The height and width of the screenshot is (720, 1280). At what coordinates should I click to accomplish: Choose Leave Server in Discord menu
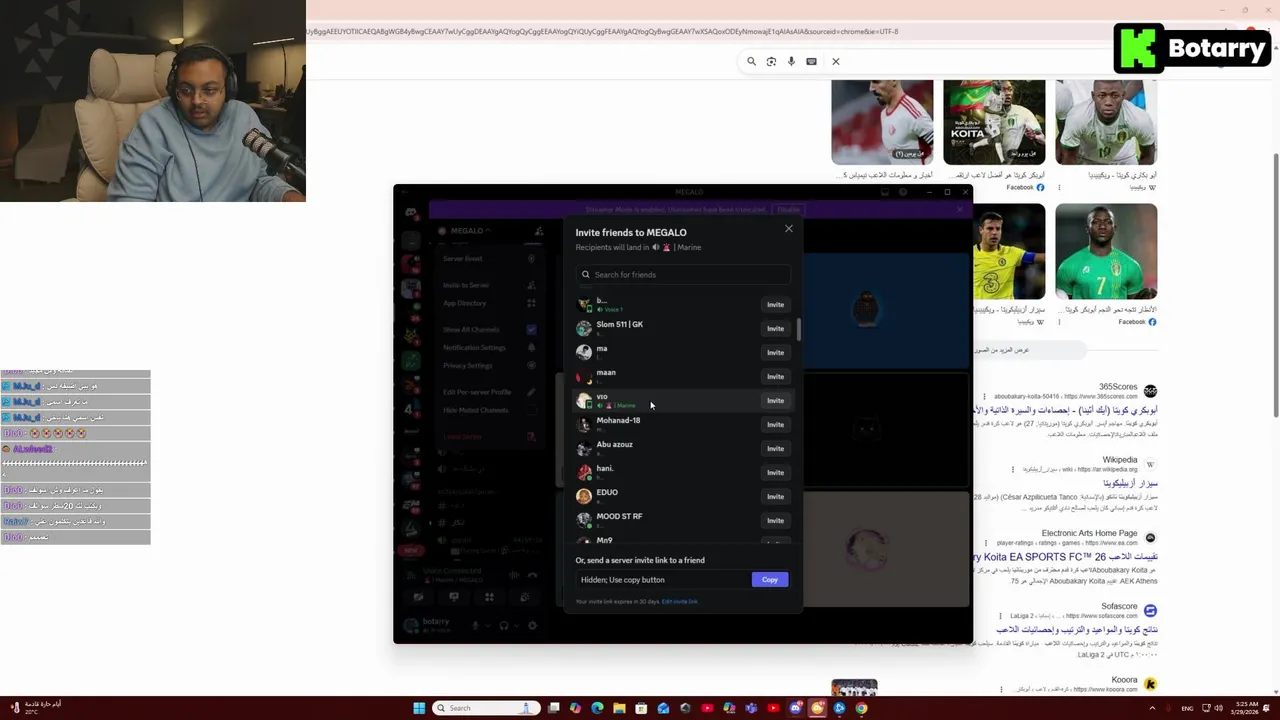(x=490, y=437)
